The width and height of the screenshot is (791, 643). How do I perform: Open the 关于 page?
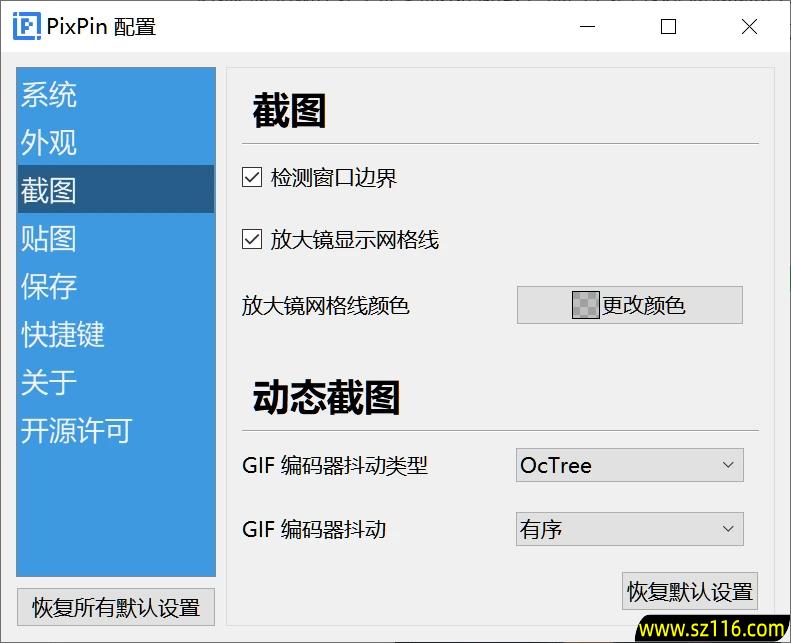49,382
